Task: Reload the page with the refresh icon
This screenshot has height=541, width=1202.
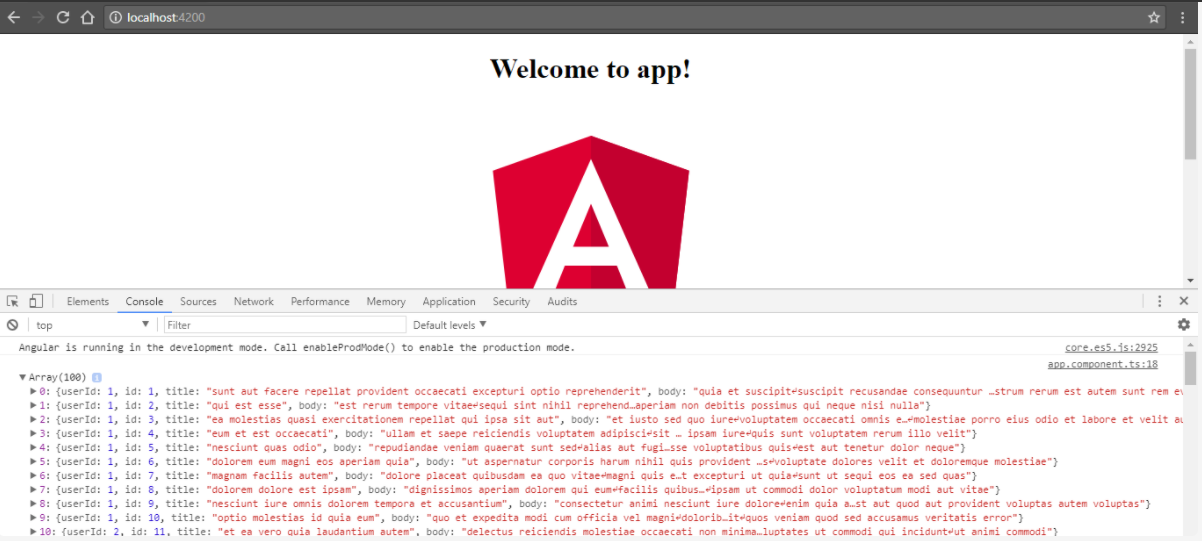Action: [63, 17]
